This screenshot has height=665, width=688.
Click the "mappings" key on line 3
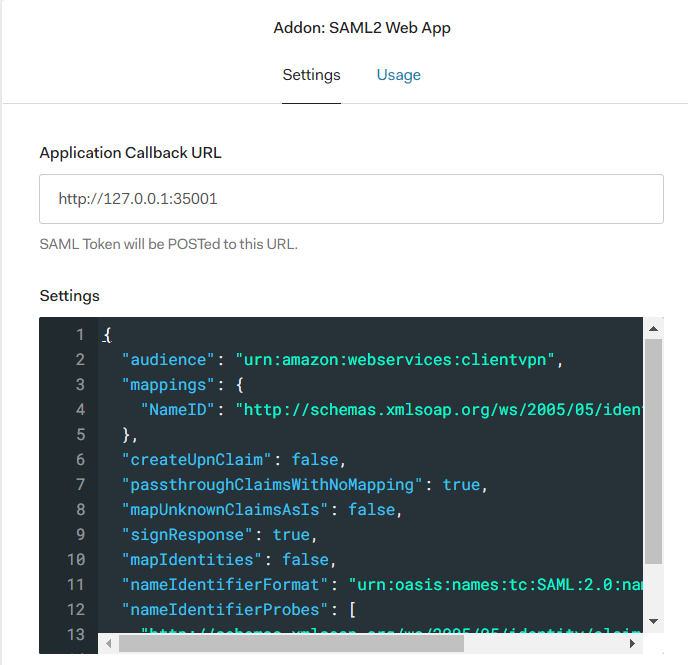168,385
